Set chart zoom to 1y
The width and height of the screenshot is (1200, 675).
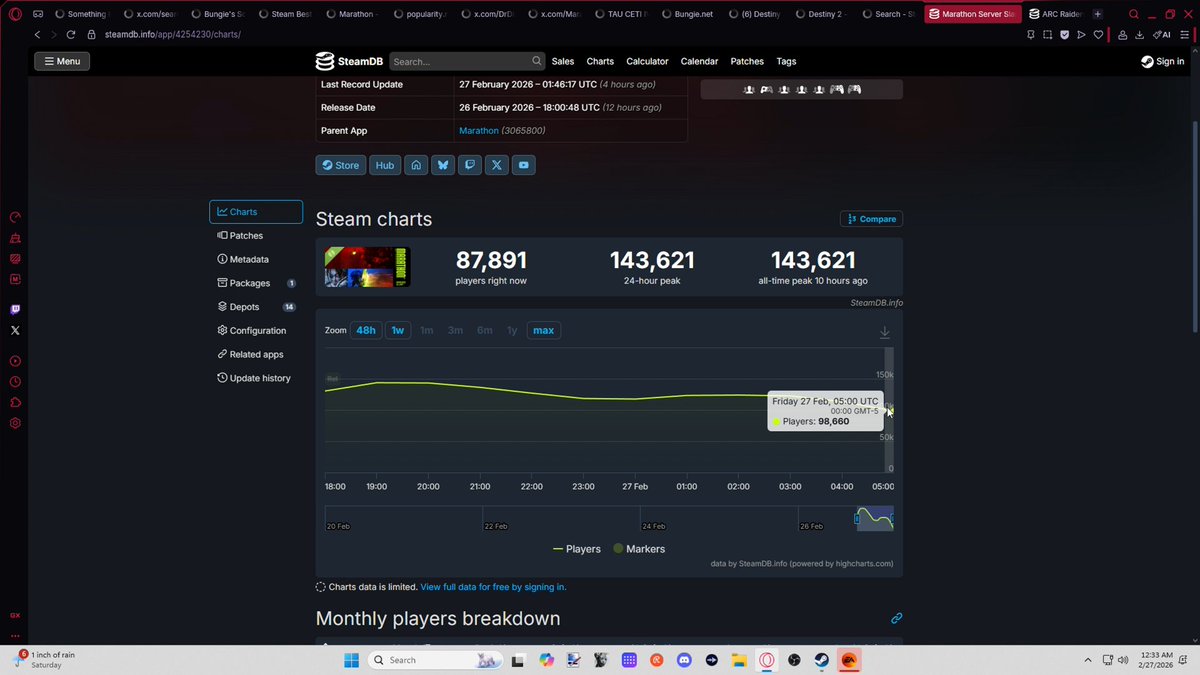(512, 330)
